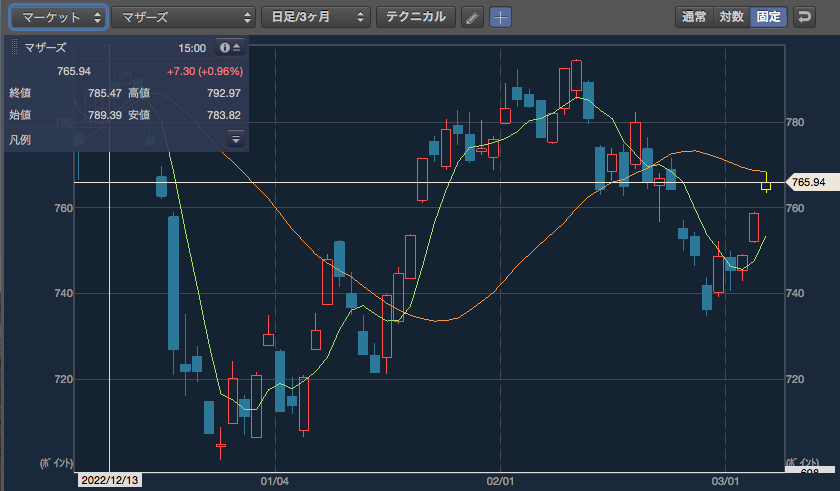Switch chart scale to 固定
Viewport: 840px width, 491px height.
tap(768, 17)
